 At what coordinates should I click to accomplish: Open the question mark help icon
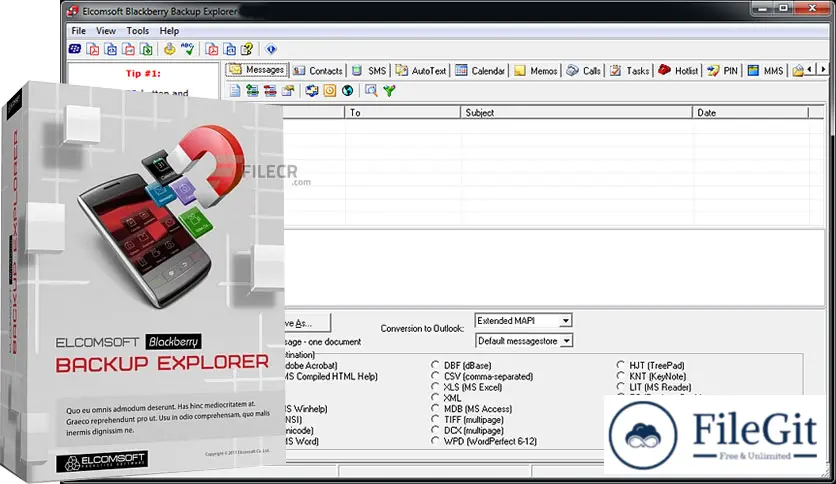tap(247, 50)
